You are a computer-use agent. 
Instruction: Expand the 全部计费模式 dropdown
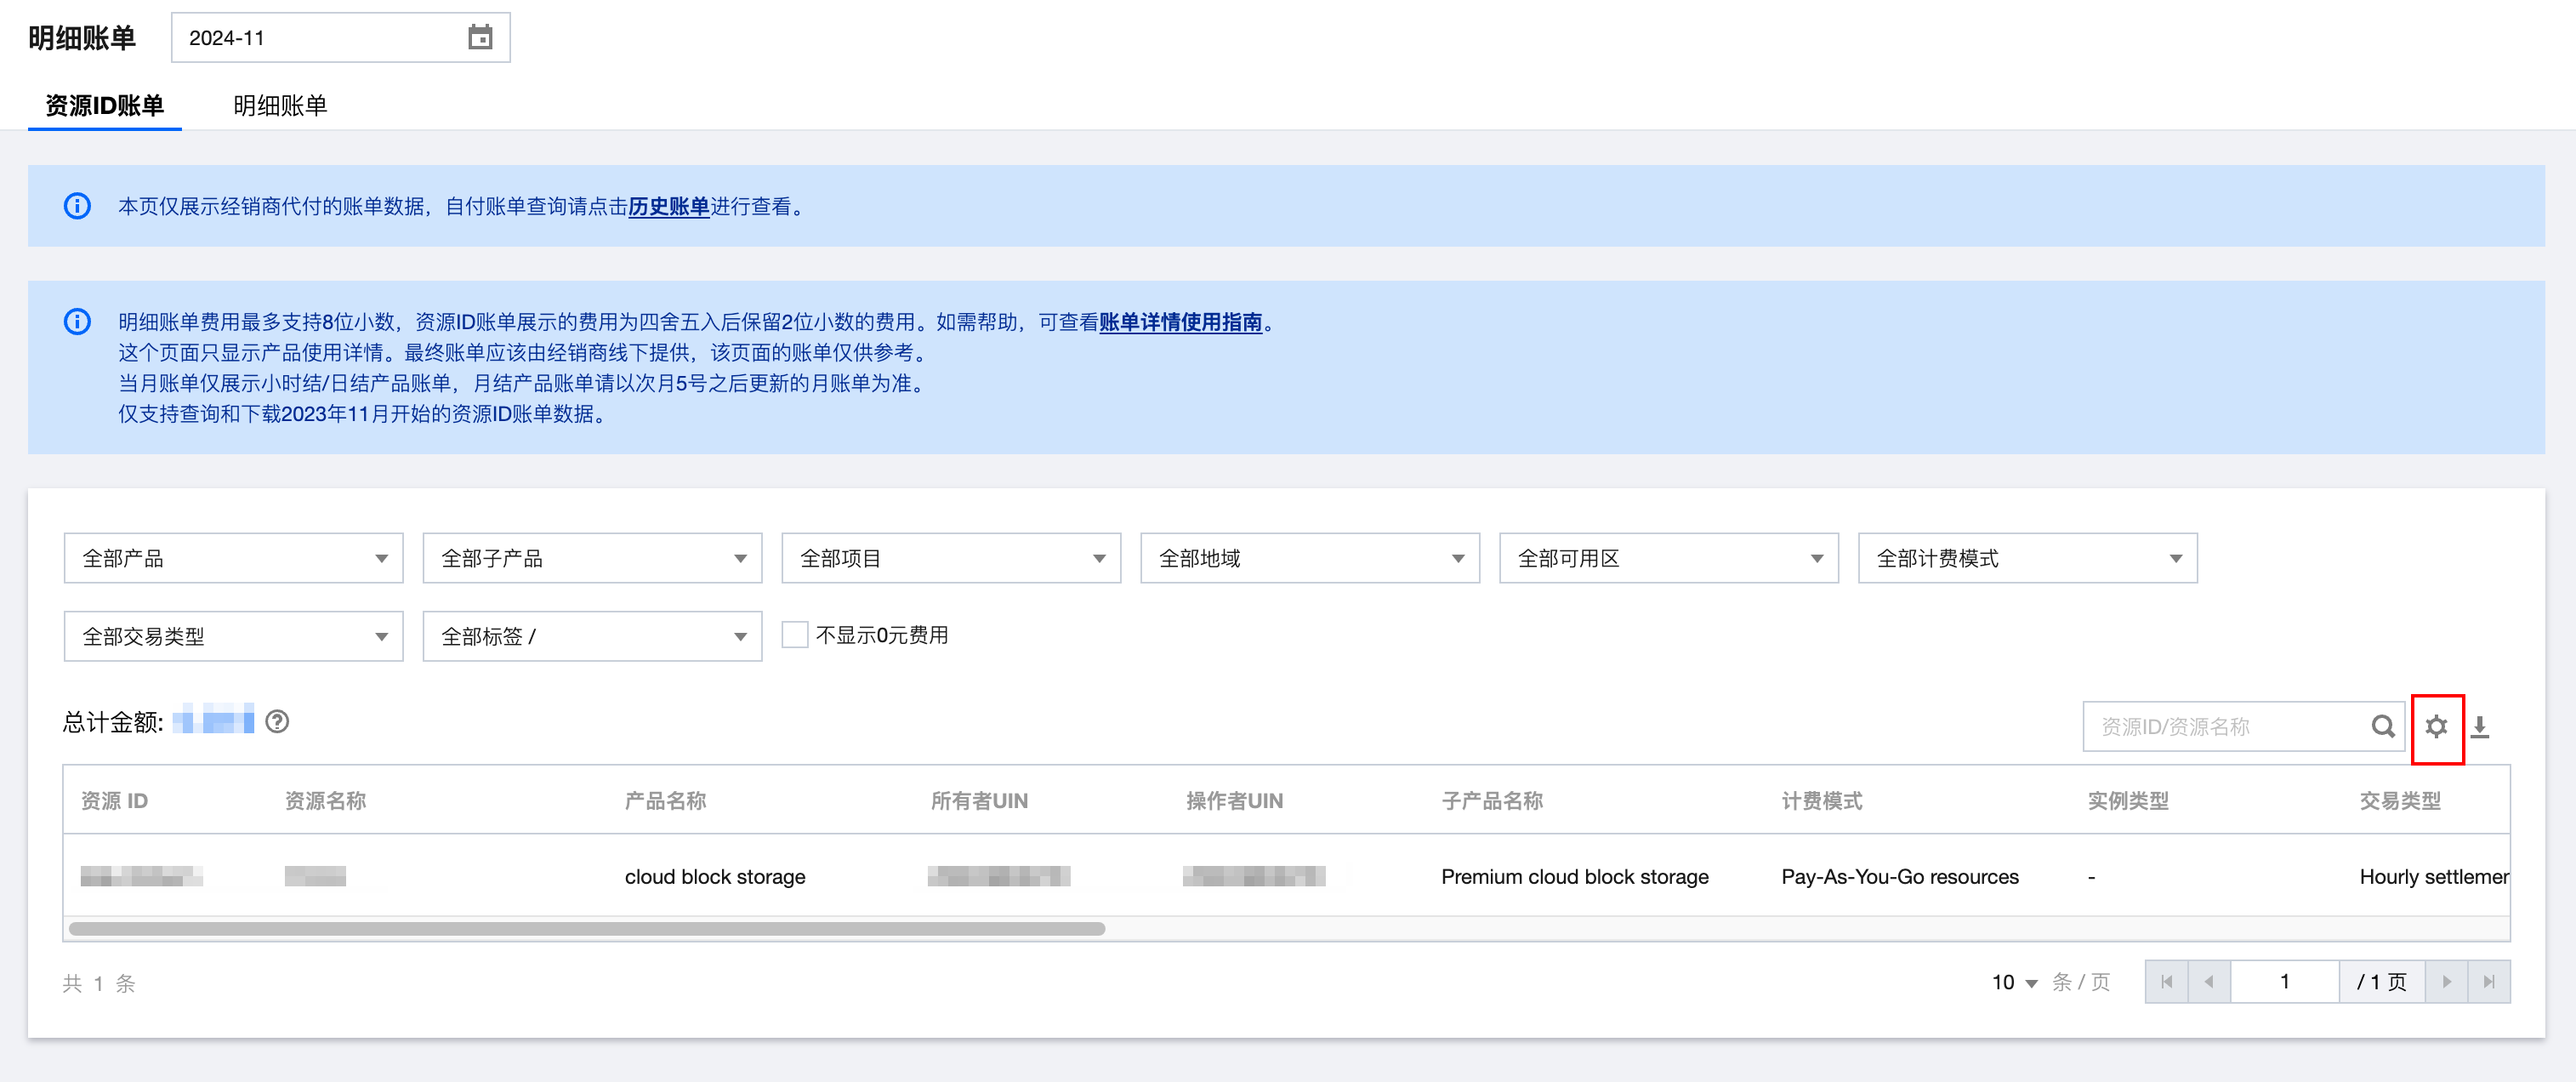2027,558
